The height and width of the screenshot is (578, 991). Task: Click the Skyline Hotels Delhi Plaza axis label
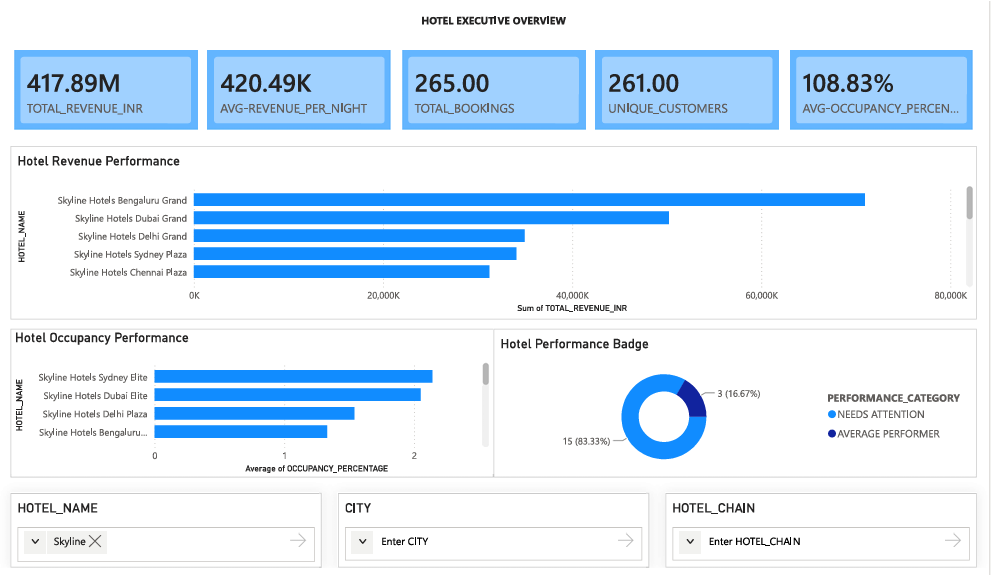pos(95,414)
